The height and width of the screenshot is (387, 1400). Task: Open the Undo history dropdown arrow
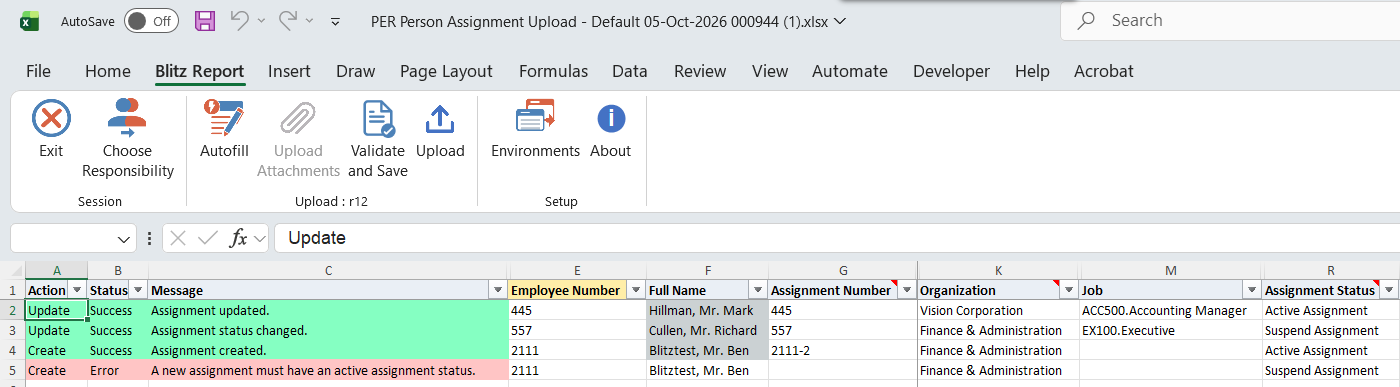point(262,20)
